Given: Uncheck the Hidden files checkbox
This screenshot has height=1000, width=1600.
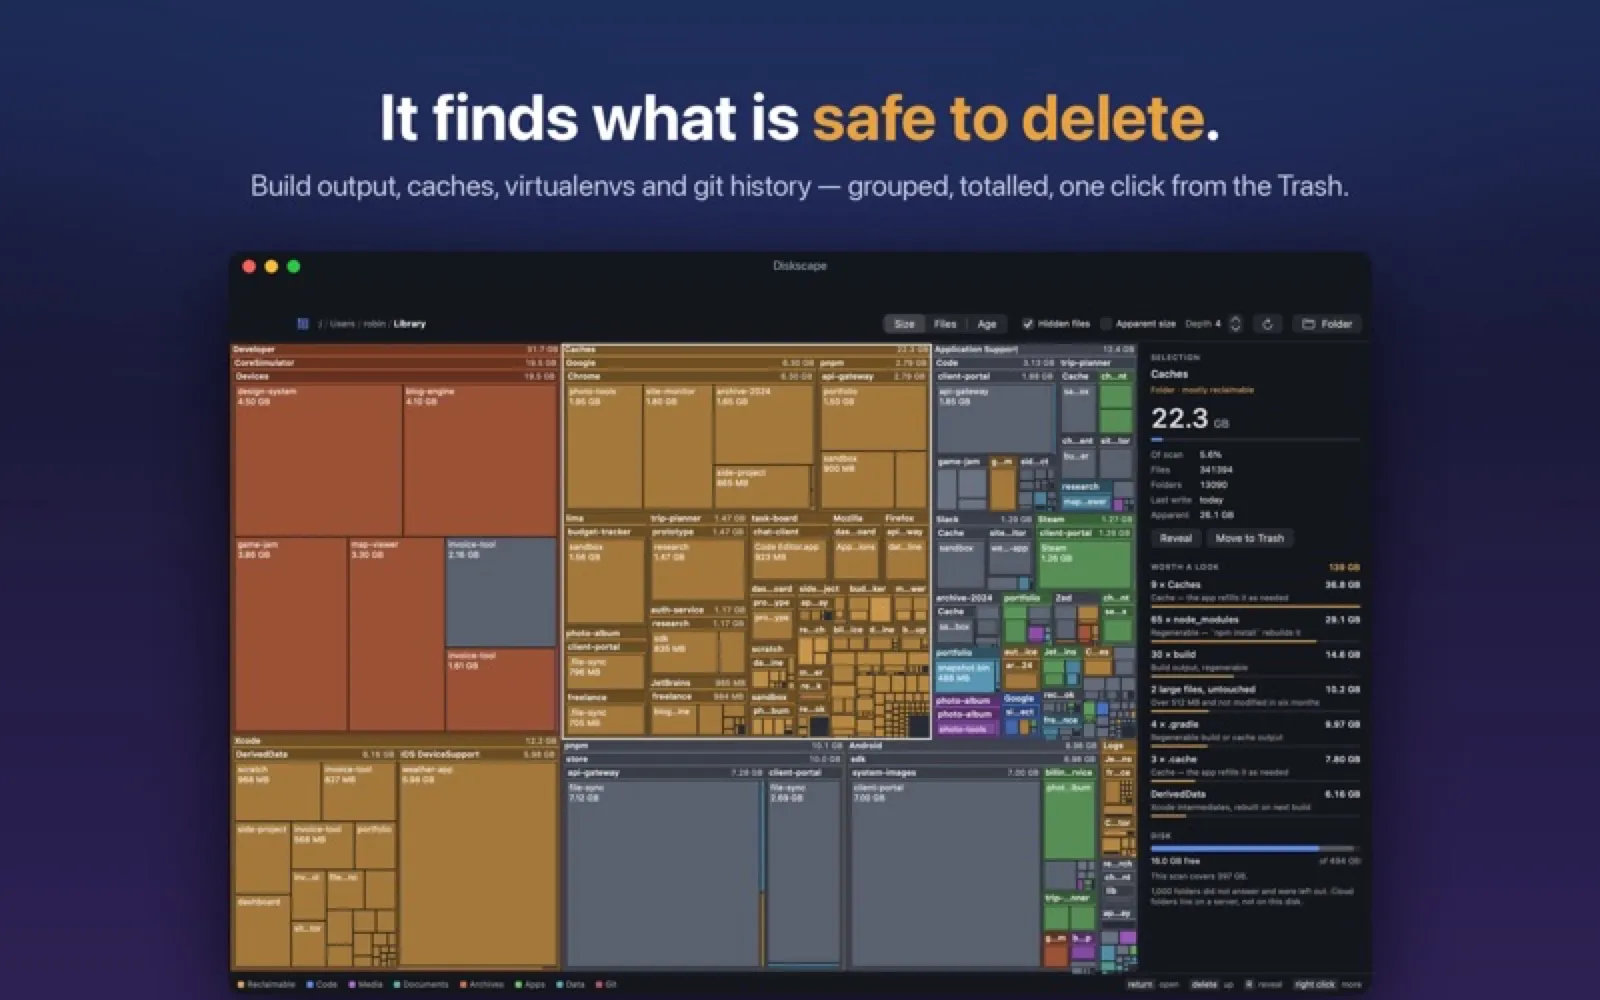Looking at the screenshot, I should coord(1027,324).
